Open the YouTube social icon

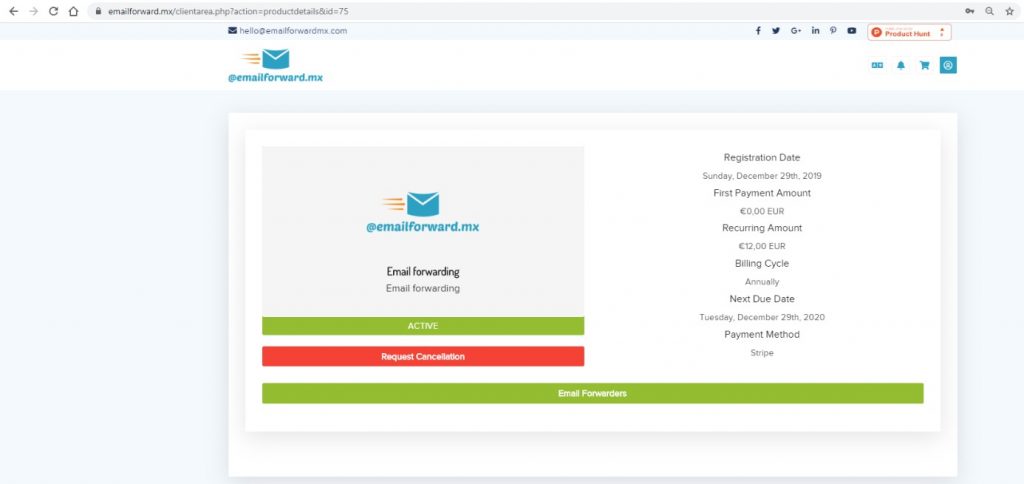pos(852,31)
